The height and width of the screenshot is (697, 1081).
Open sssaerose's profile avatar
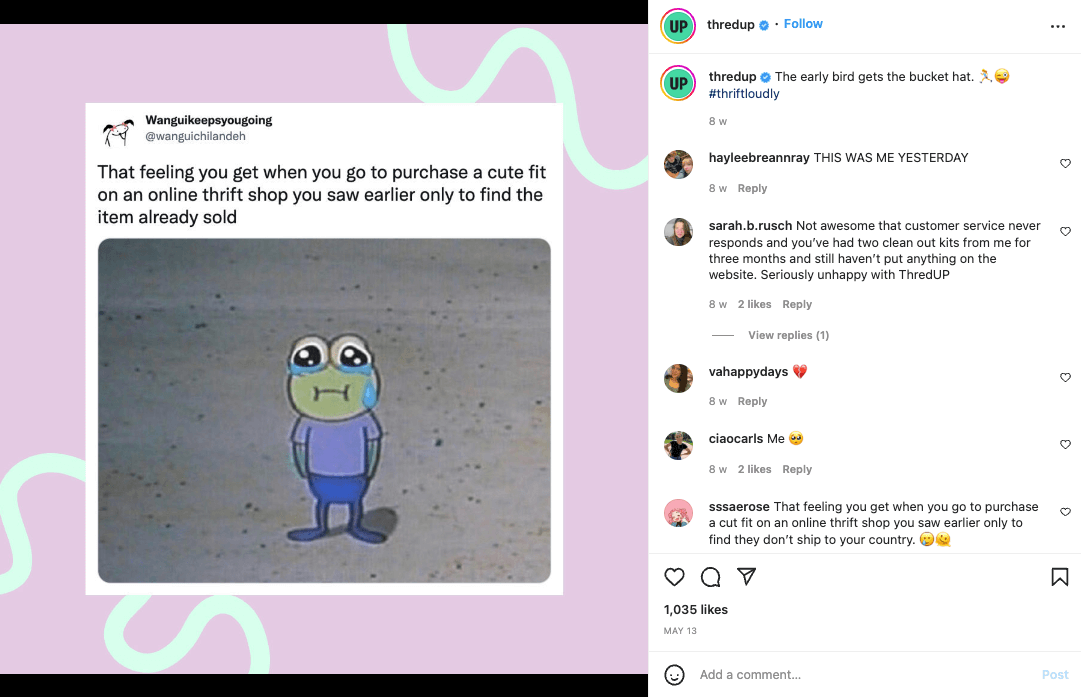click(x=678, y=513)
